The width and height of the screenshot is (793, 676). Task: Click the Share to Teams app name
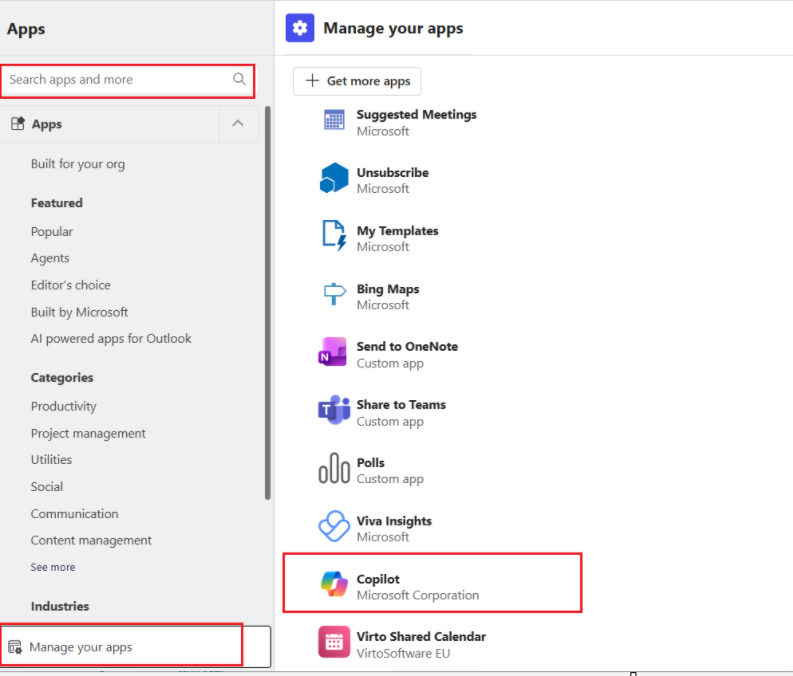[401, 404]
